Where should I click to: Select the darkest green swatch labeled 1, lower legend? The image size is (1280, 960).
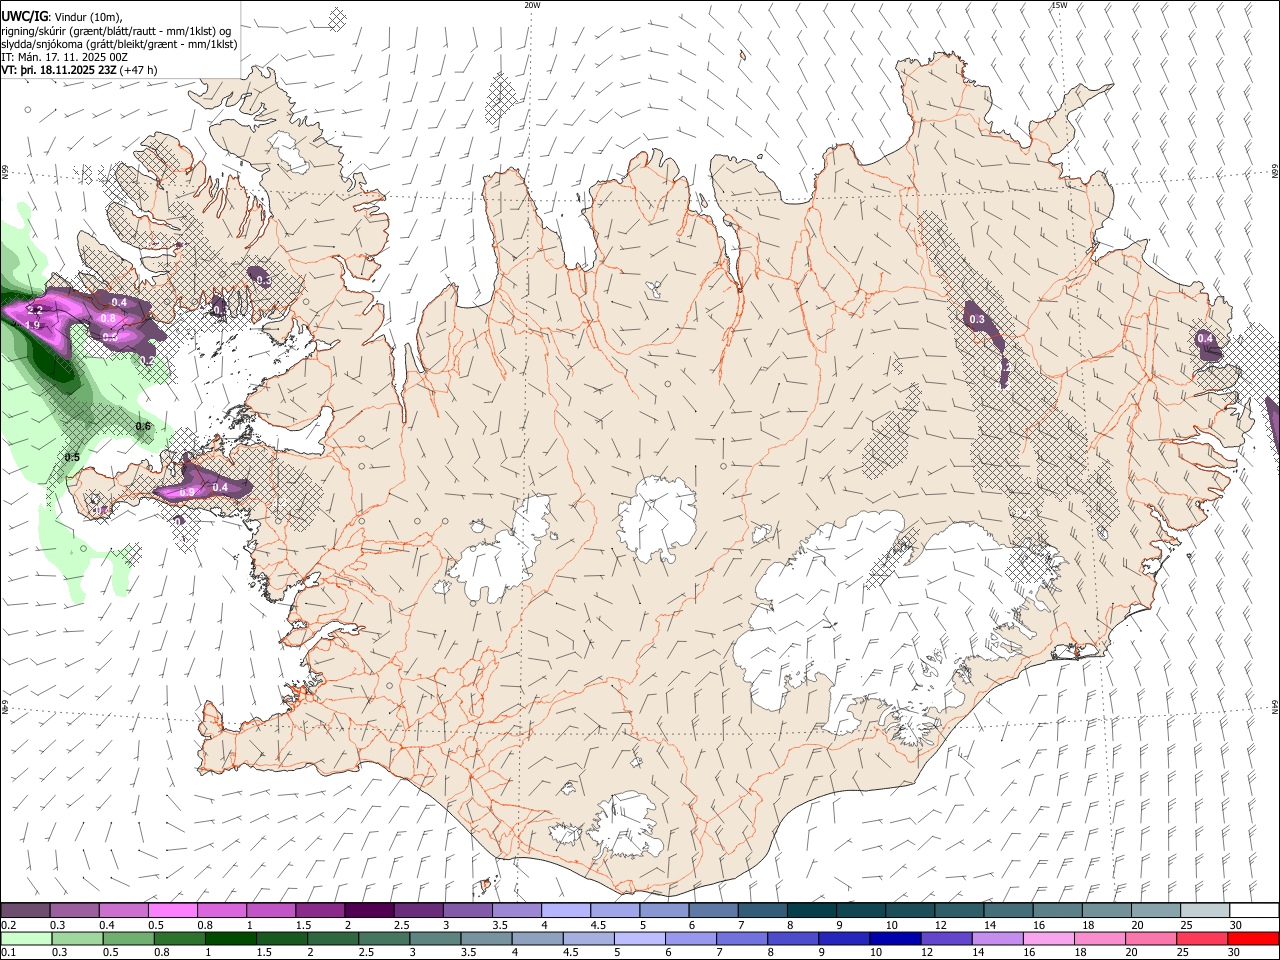point(231,938)
